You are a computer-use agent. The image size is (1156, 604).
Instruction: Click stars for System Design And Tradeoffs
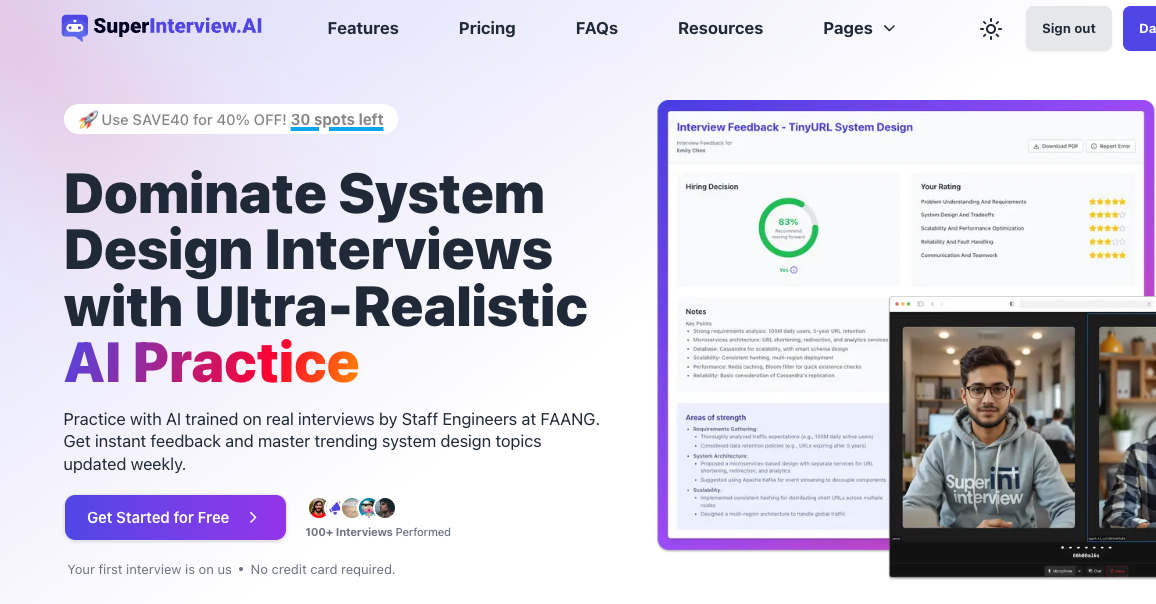tap(1107, 215)
